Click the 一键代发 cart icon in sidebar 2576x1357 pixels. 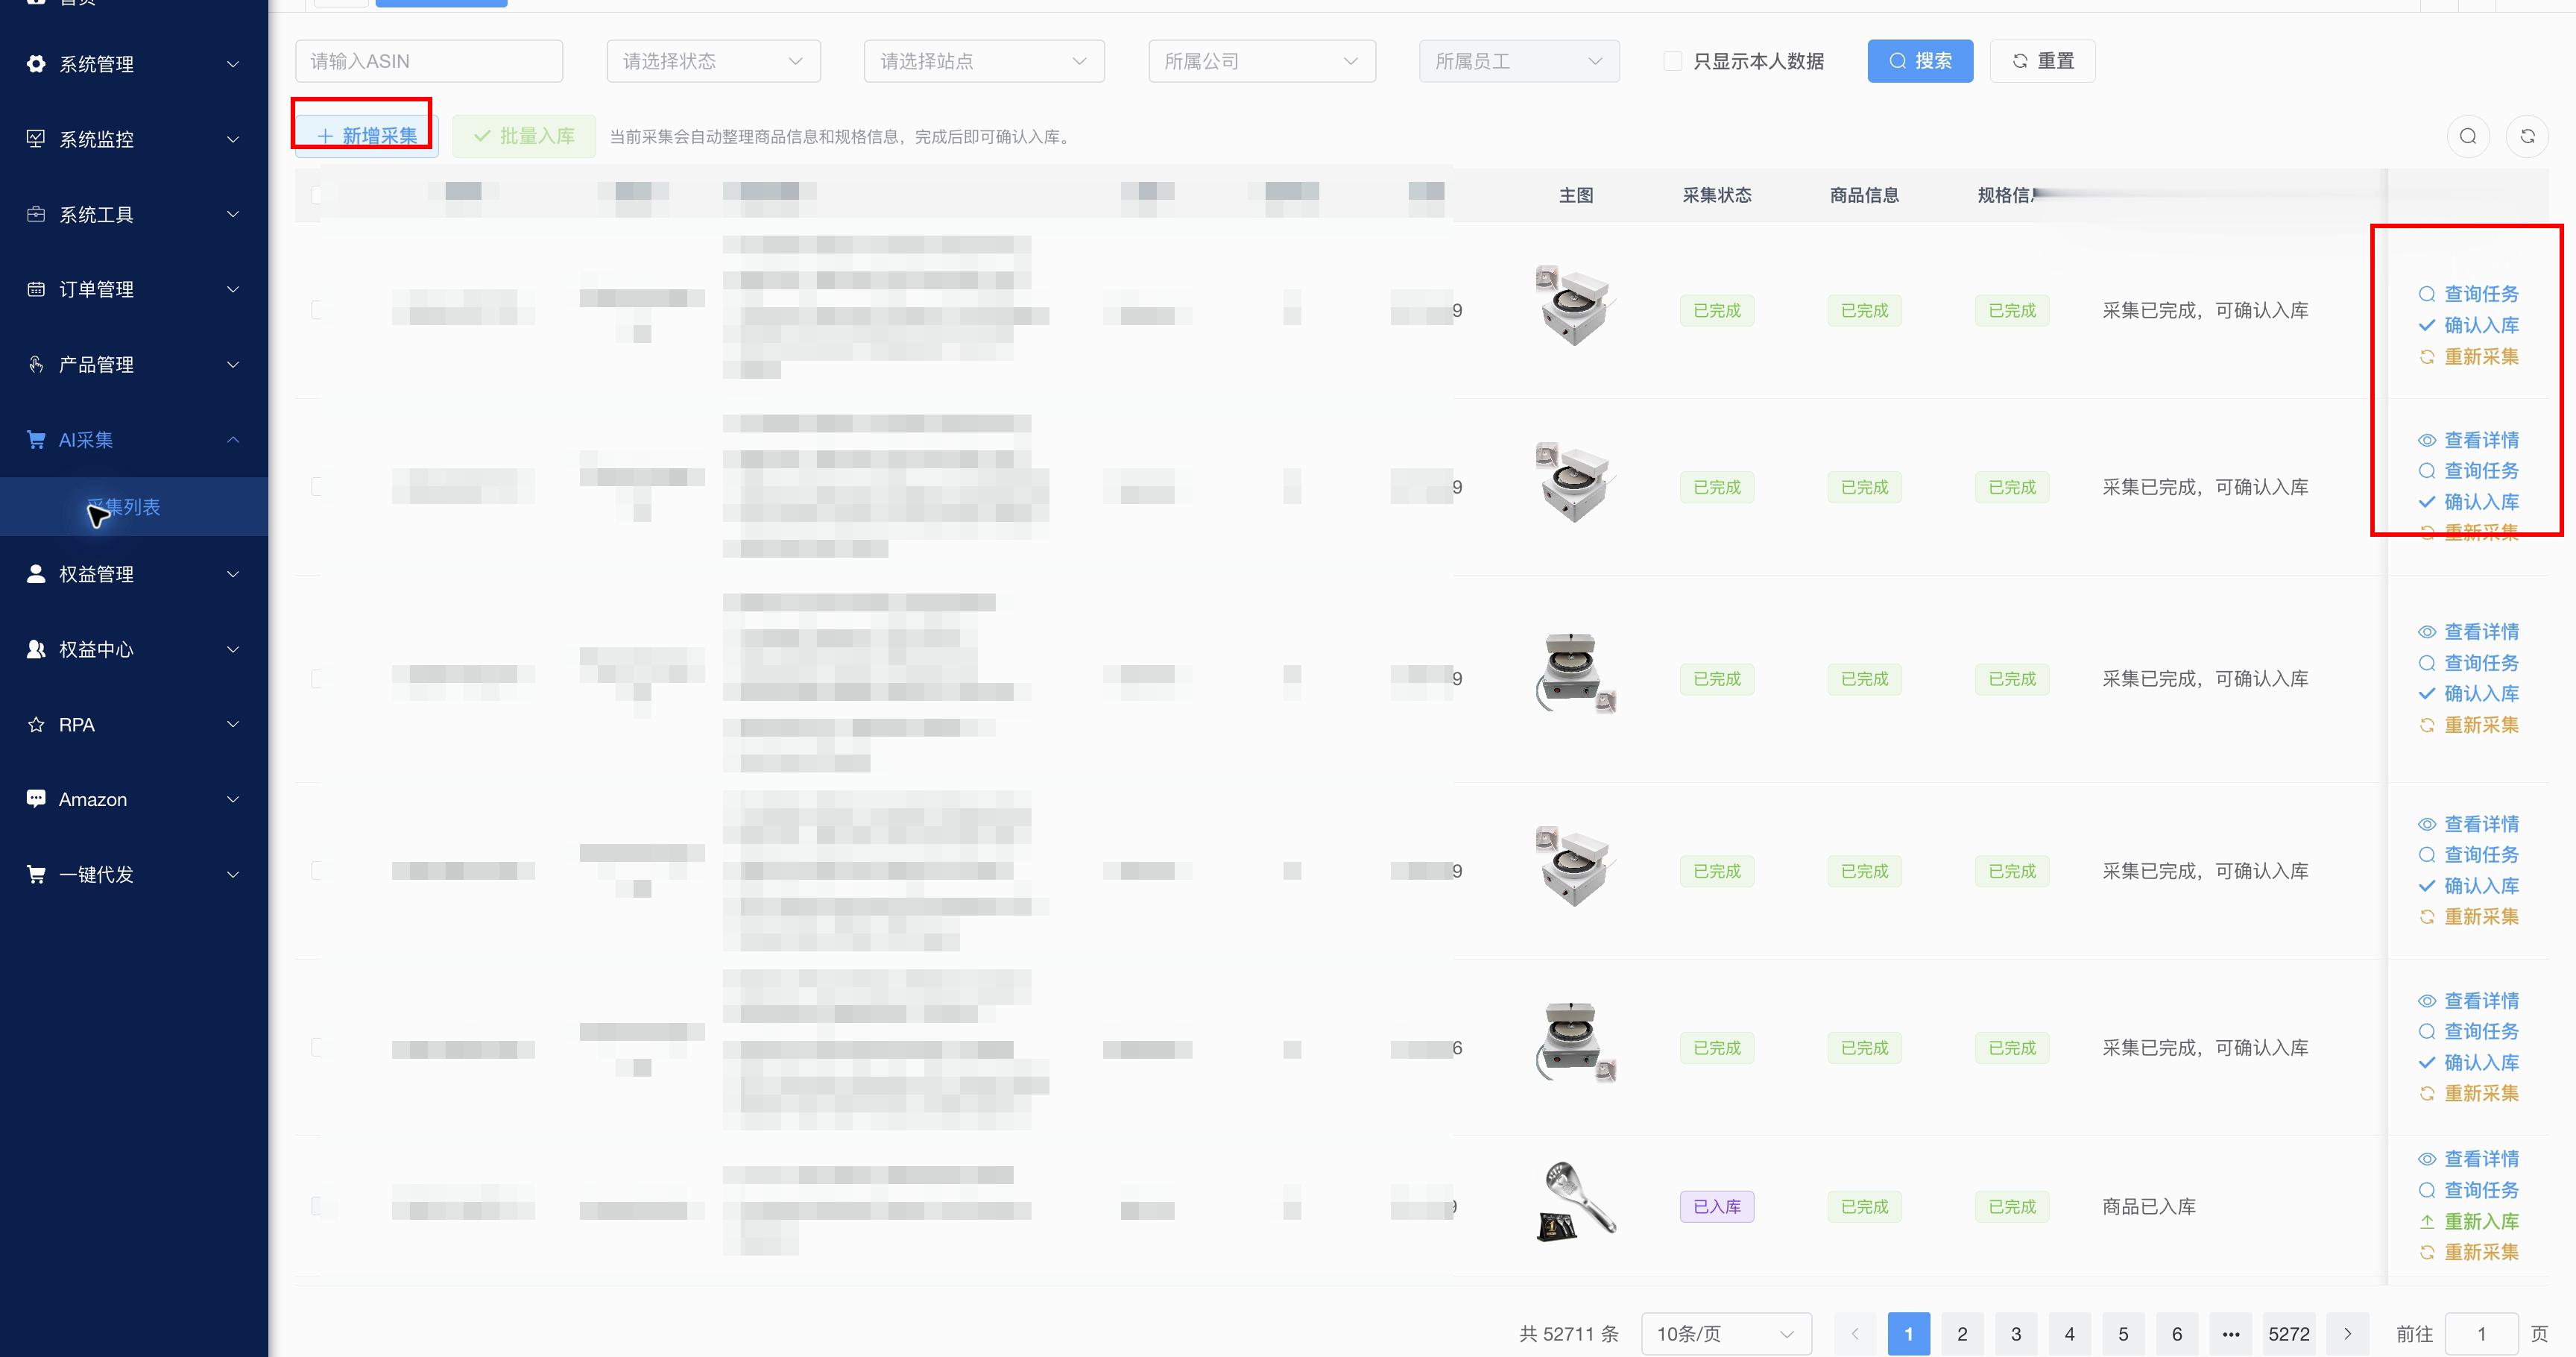coord(36,874)
